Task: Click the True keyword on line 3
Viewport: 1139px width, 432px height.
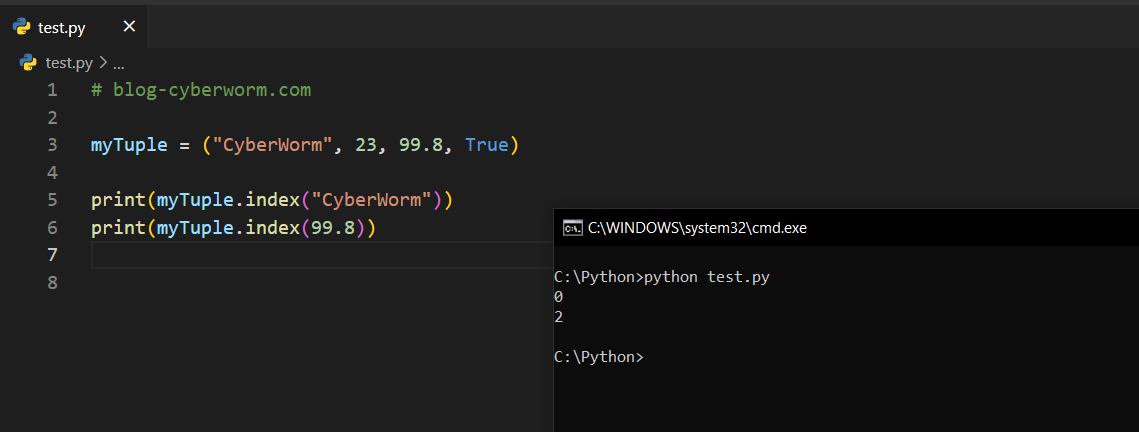Action: coord(486,145)
